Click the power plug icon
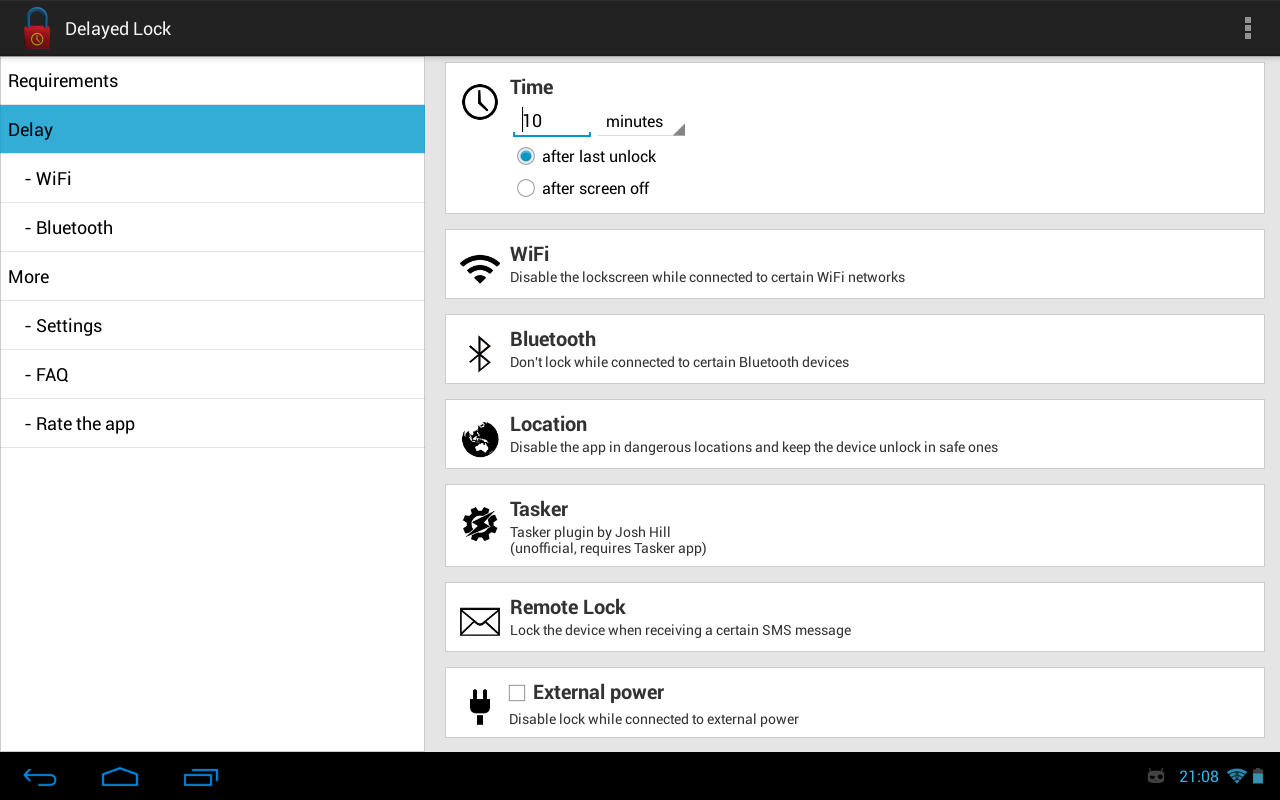The image size is (1280, 800). point(480,706)
